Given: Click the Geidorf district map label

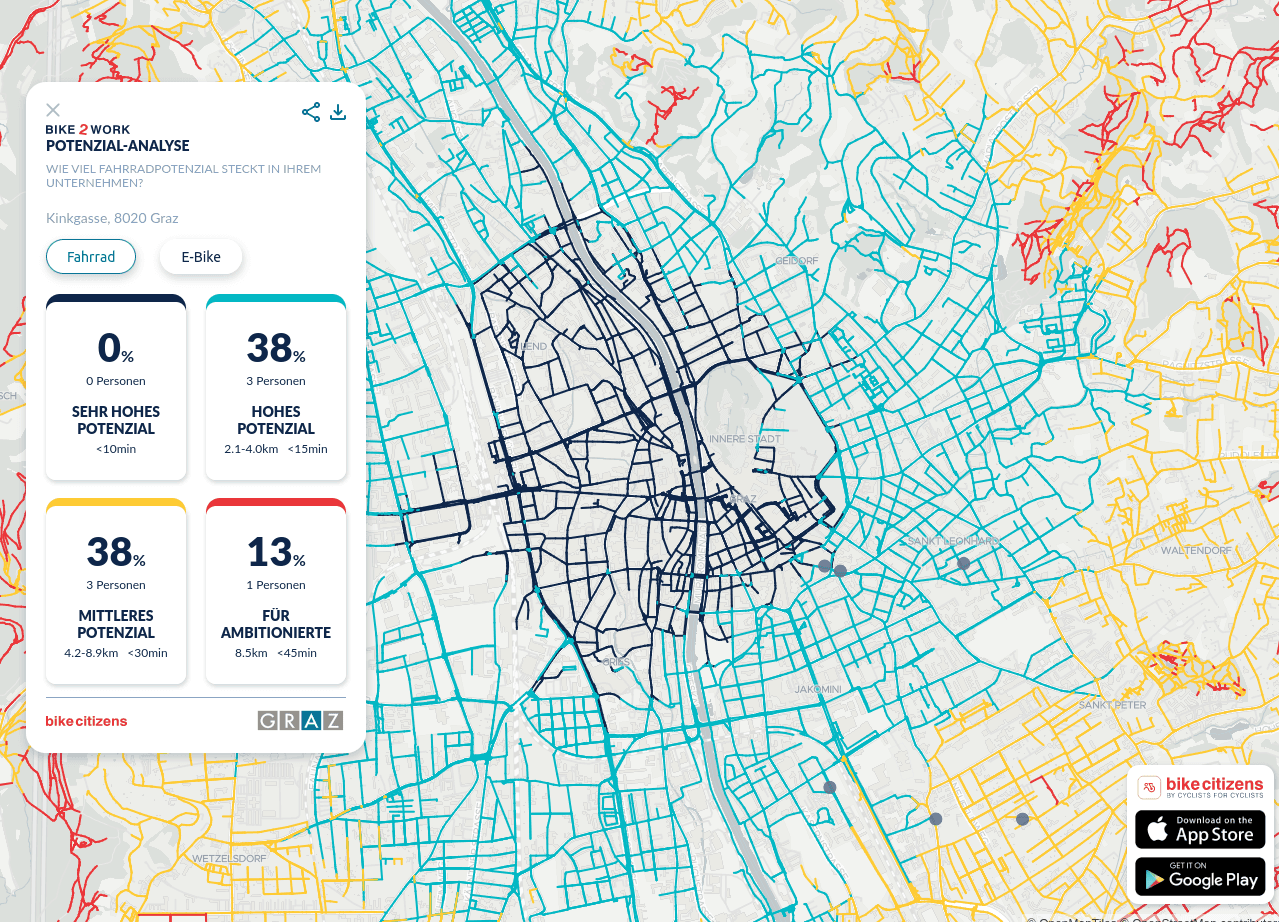Looking at the screenshot, I should click(797, 261).
